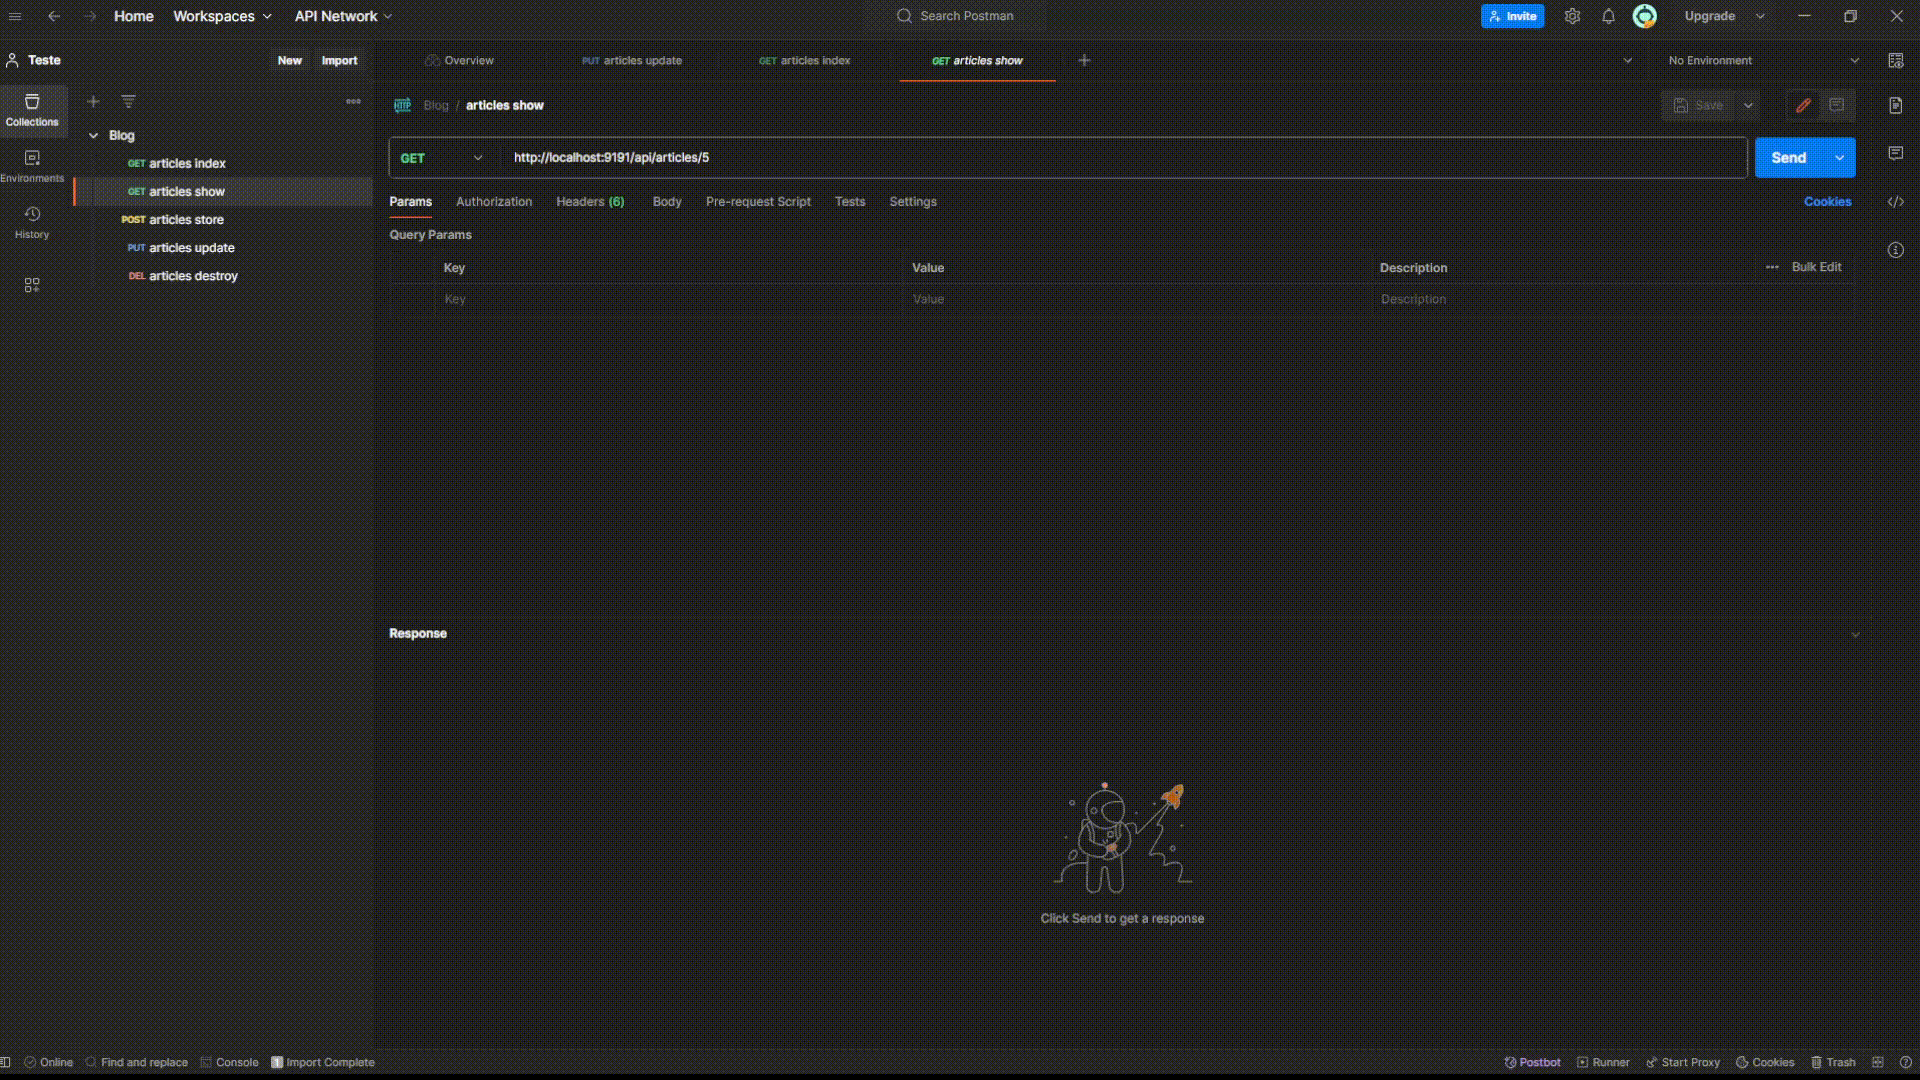Expand the Send button arrow options
The width and height of the screenshot is (1920, 1080).
click(1839, 158)
